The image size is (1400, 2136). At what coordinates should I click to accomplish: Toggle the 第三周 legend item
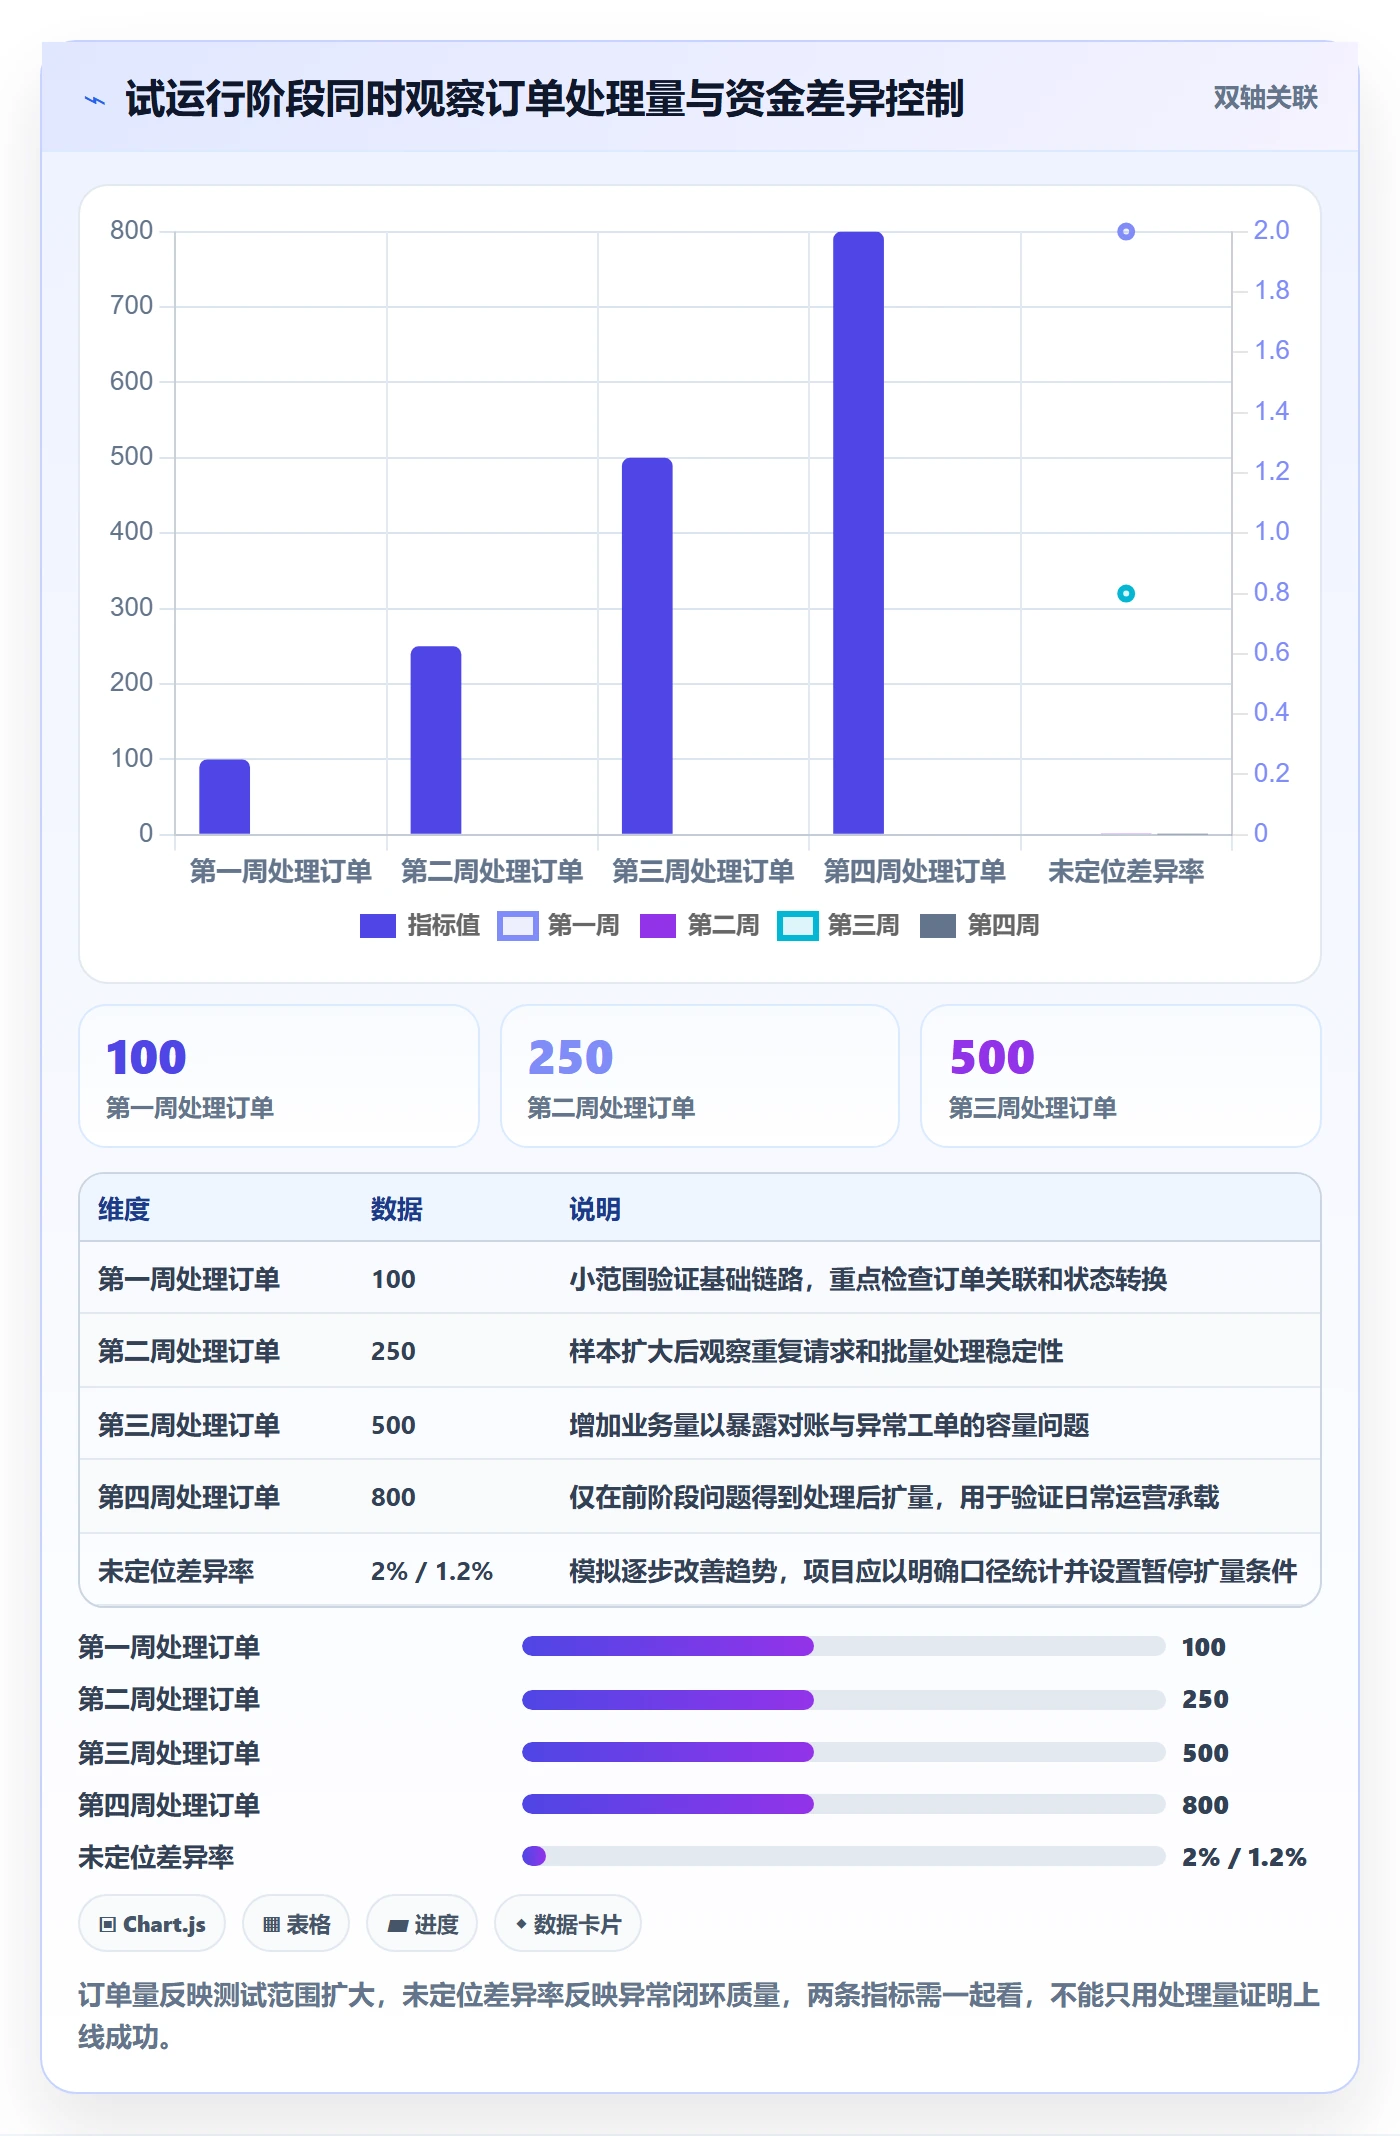coord(838,926)
